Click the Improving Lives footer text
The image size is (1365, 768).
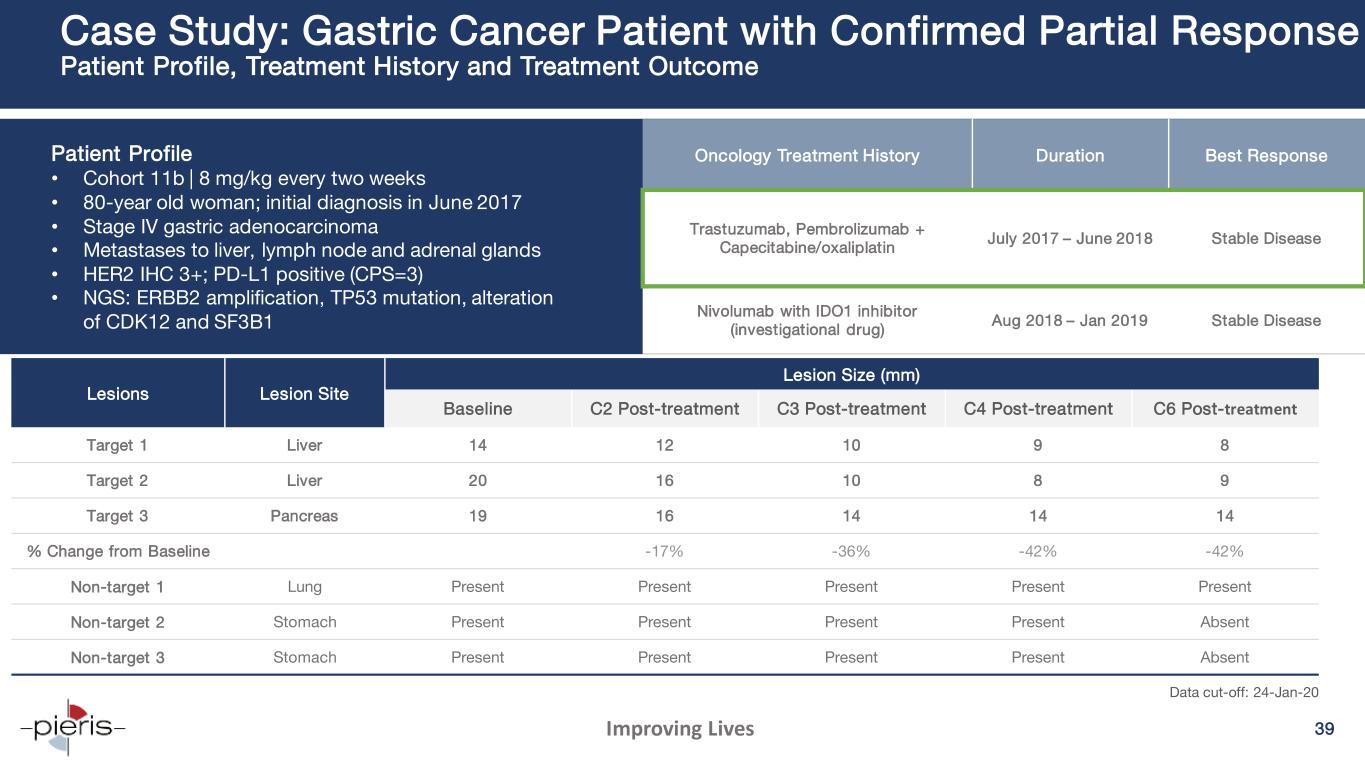[x=680, y=729]
